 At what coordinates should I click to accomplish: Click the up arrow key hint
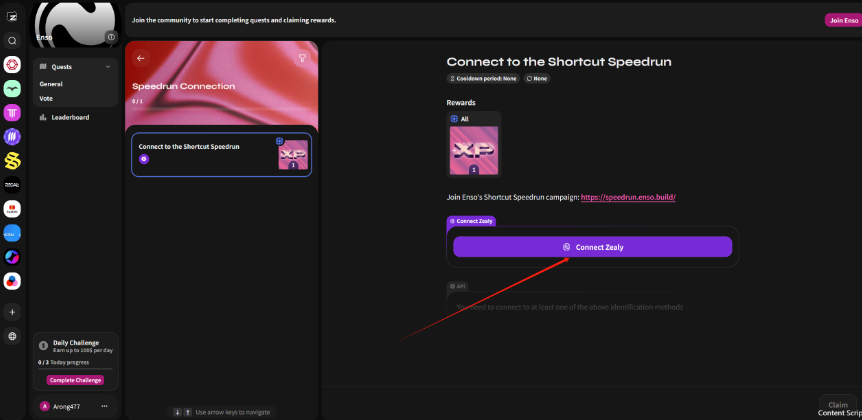tap(187, 412)
